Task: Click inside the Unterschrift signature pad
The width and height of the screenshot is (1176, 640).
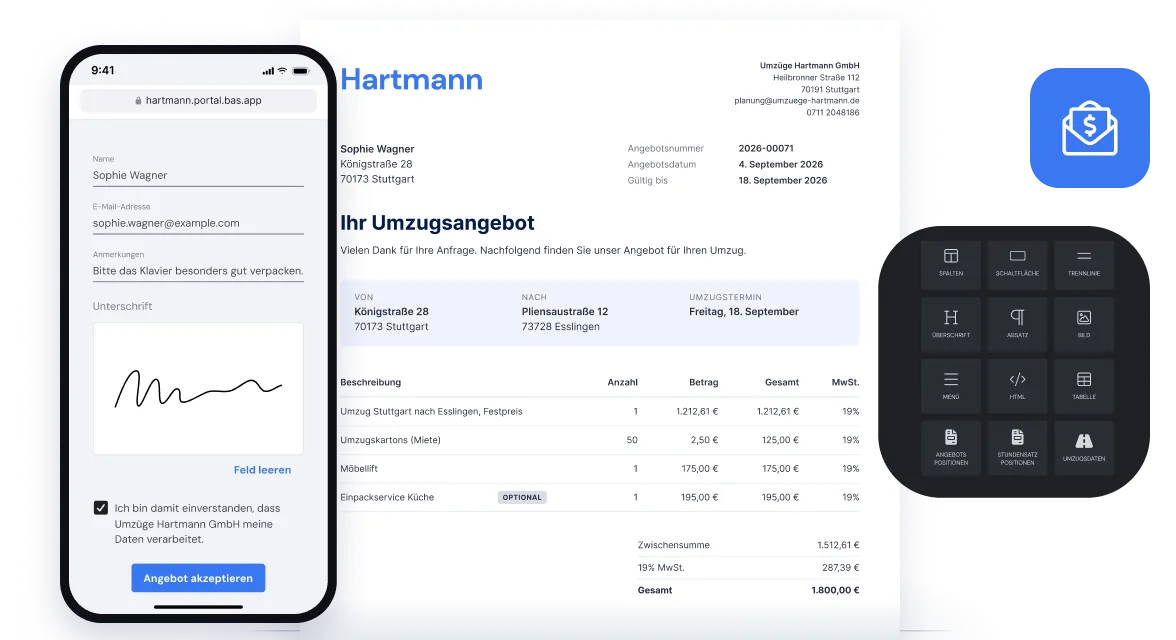Action: tap(198, 389)
